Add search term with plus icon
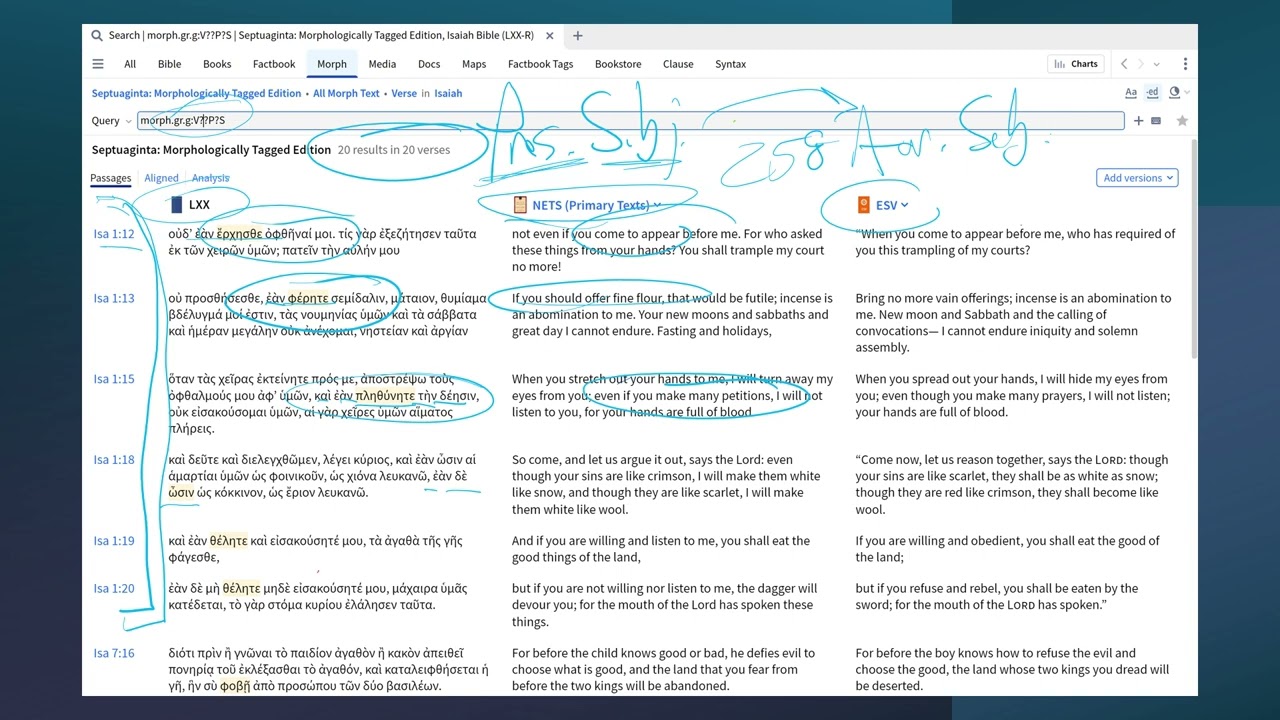This screenshot has height=720, width=1280. click(x=1138, y=121)
